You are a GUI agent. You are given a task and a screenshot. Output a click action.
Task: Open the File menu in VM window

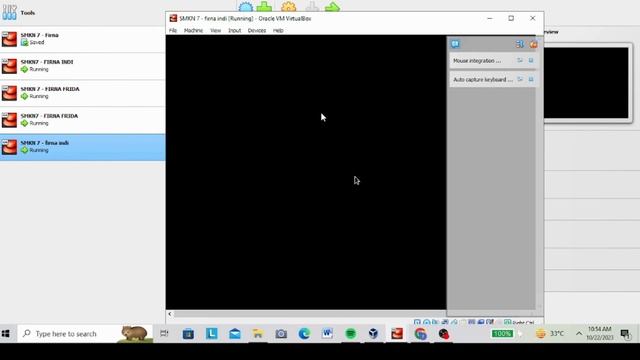click(173, 31)
